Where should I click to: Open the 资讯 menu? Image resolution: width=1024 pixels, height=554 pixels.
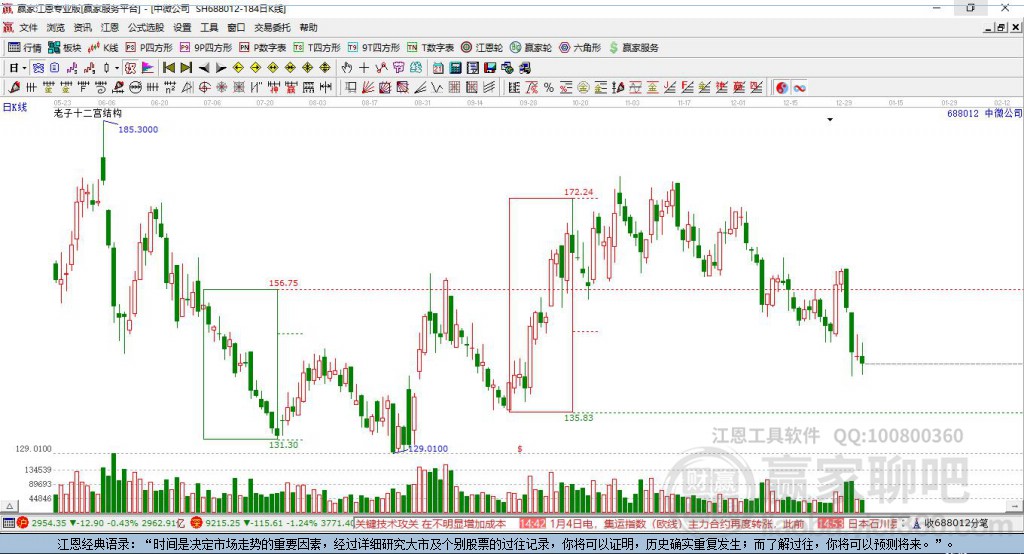click(x=82, y=27)
